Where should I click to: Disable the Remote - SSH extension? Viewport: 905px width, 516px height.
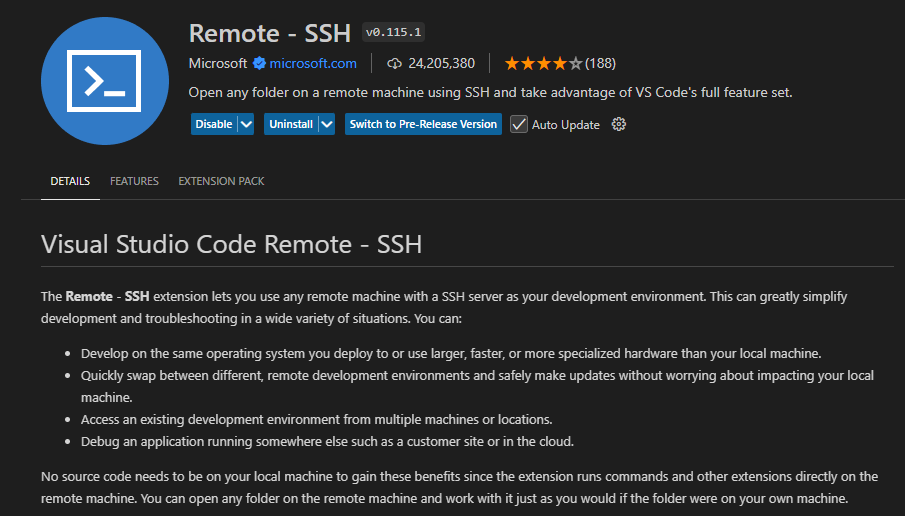[213, 124]
